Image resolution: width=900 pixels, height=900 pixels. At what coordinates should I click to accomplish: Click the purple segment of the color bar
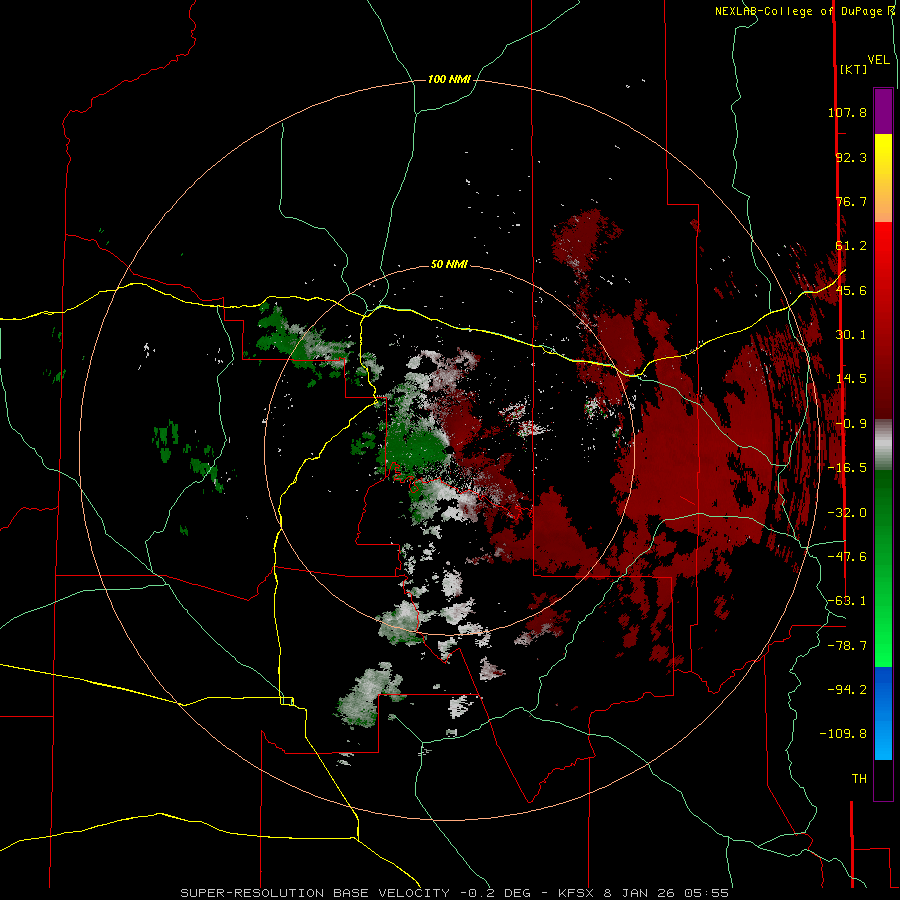pos(883,111)
